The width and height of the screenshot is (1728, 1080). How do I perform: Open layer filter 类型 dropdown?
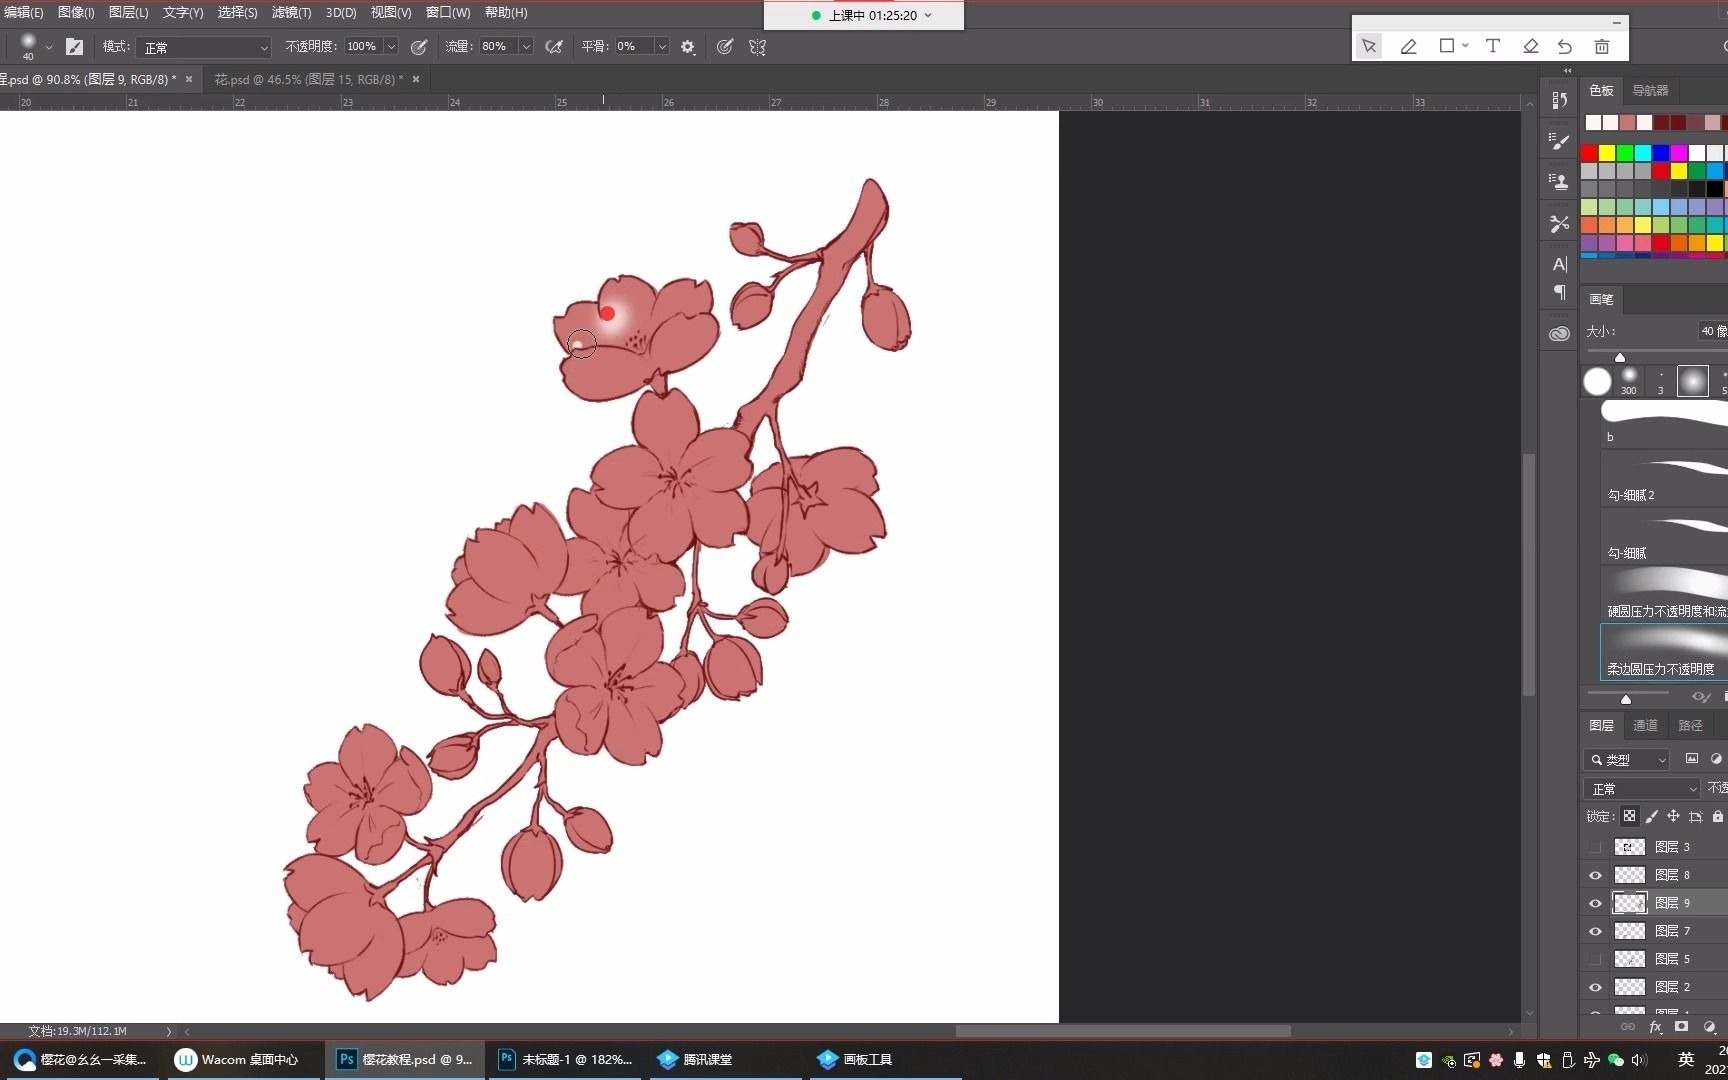(1626, 760)
